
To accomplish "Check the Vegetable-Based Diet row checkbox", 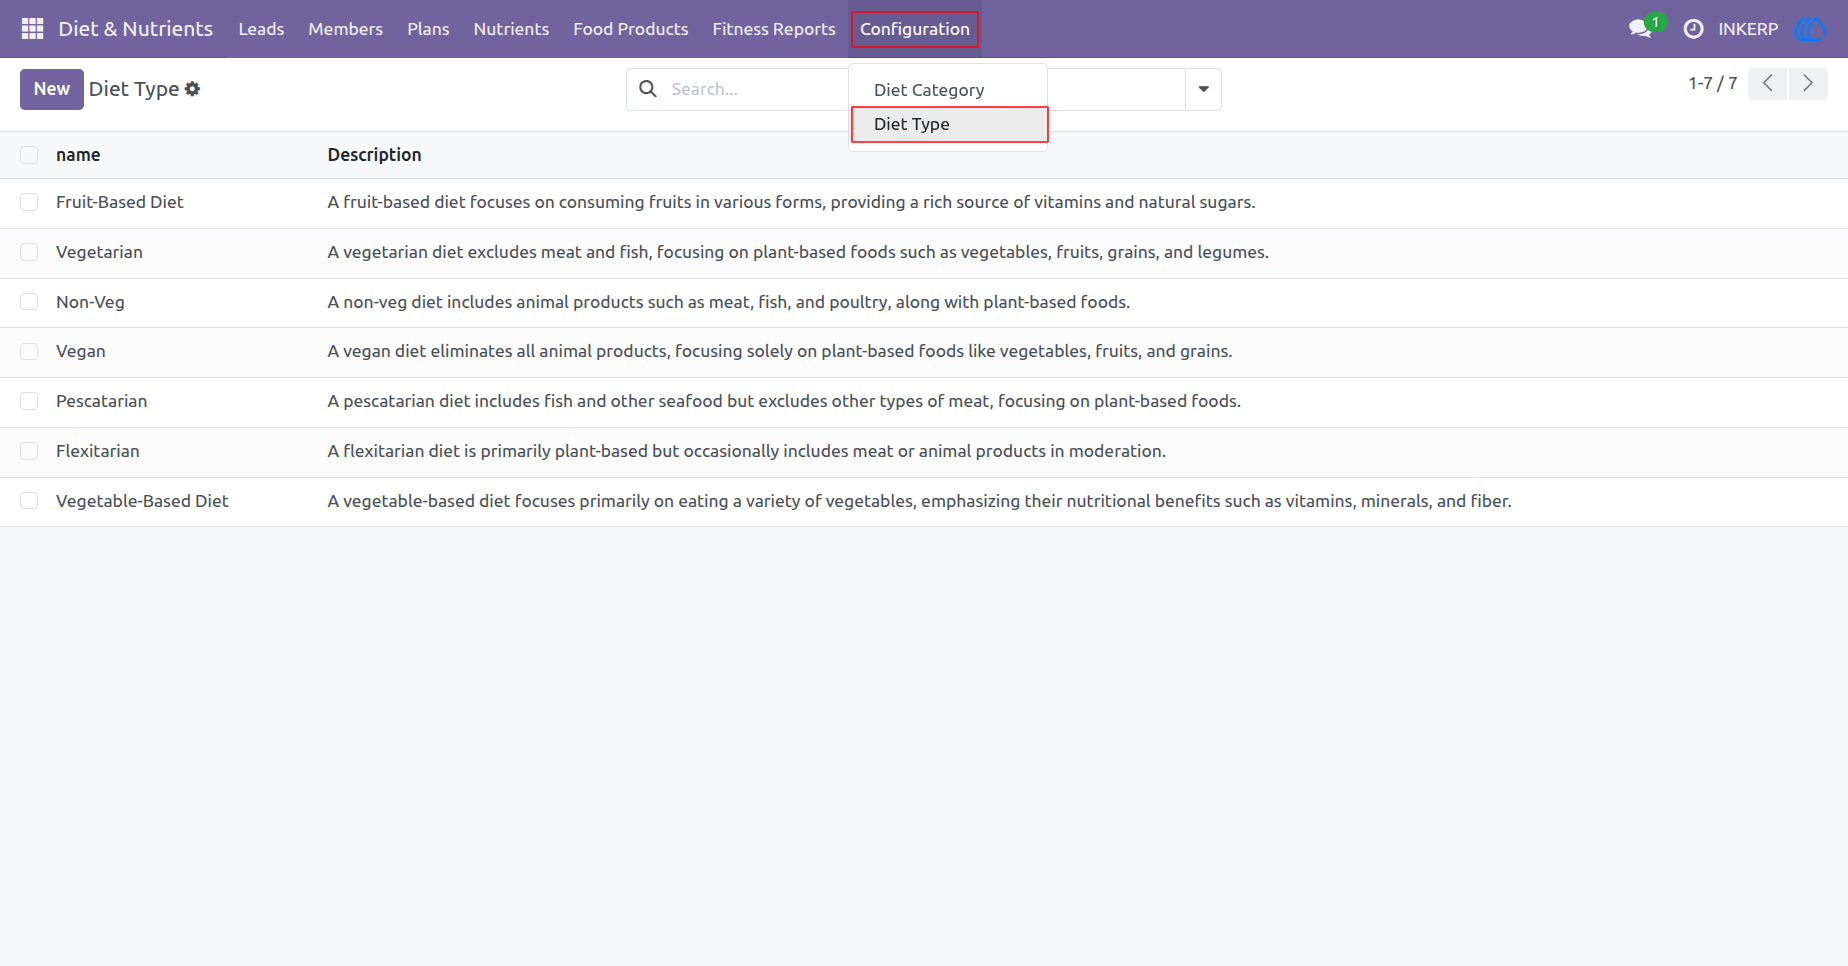I will click(29, 501).
